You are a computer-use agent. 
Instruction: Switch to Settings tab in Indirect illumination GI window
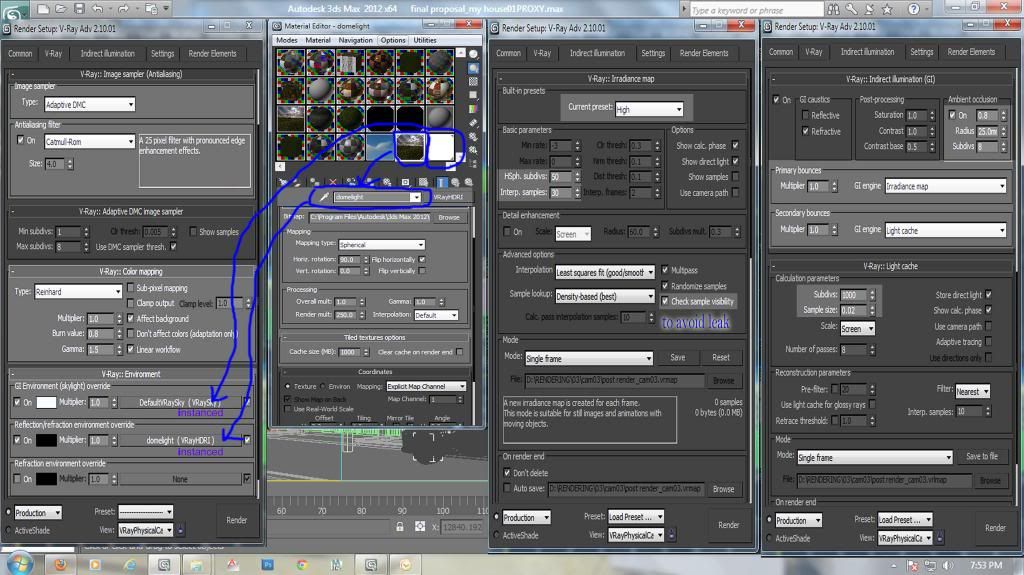click(921, 52)
